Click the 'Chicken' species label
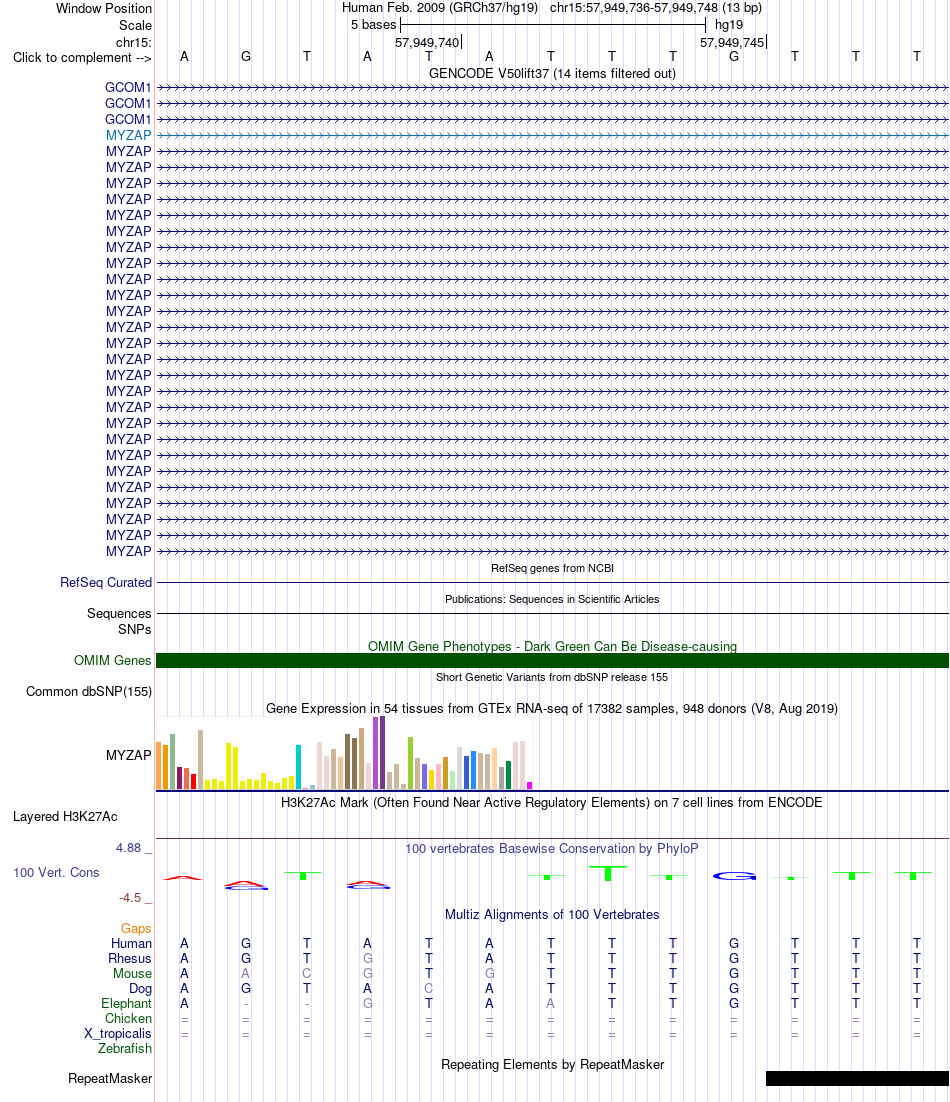950x1102 pixels. (x=129, y=1018)
